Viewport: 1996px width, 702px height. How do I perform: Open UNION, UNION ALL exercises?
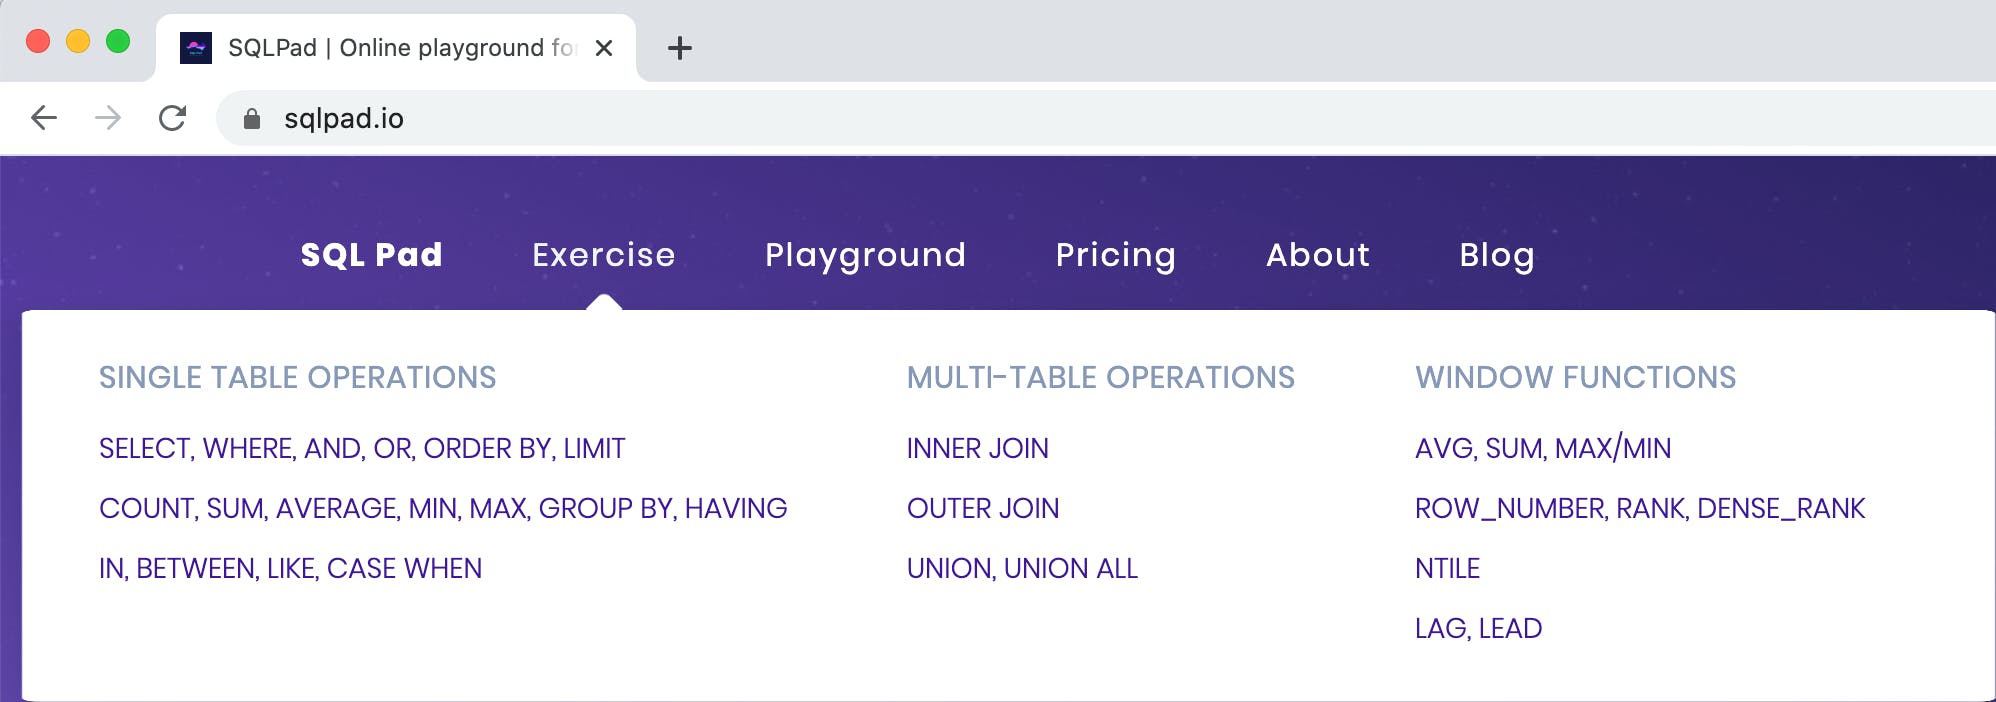[1022, 568]
